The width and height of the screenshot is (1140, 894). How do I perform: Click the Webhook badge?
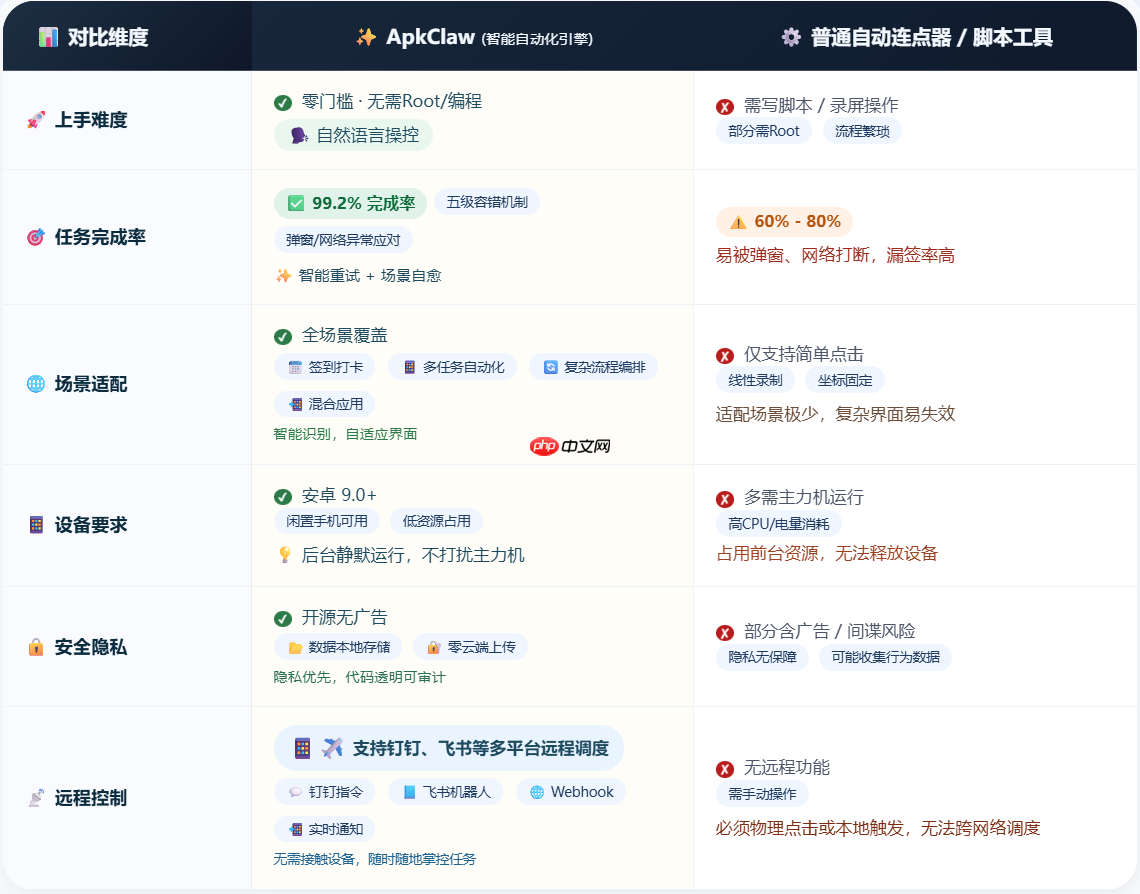point(570,791)
